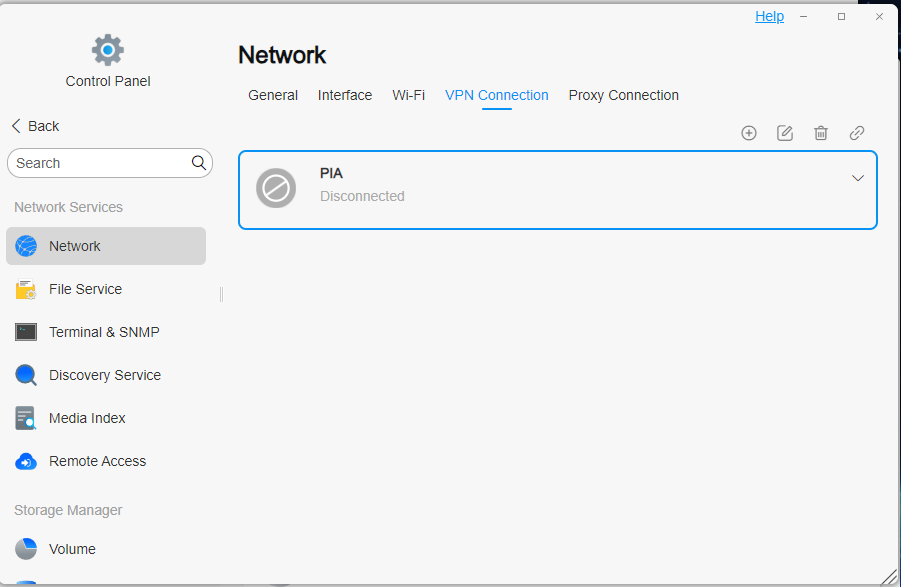Maximize the Control Panel window
901x587 pixels.
[x=841, y=17]
